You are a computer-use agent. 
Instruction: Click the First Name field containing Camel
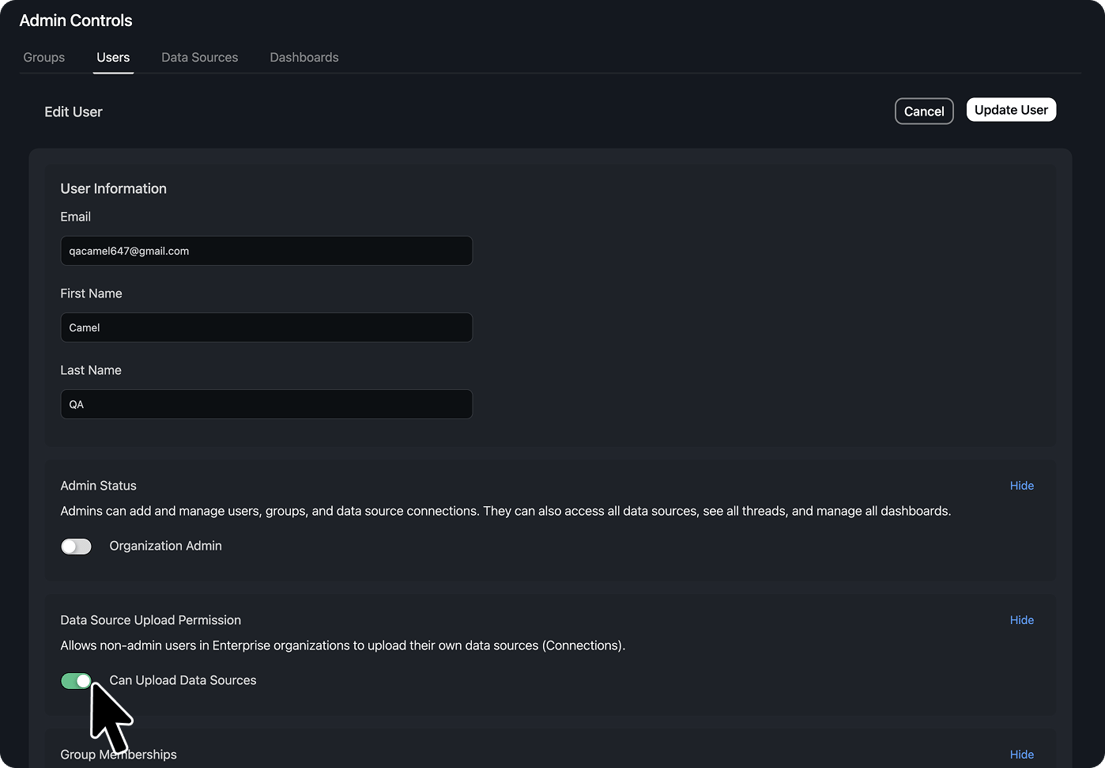(266, 328)
